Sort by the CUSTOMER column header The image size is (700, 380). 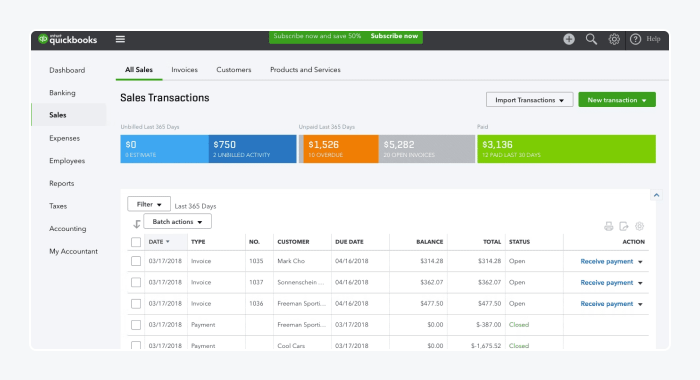[293, 242]
